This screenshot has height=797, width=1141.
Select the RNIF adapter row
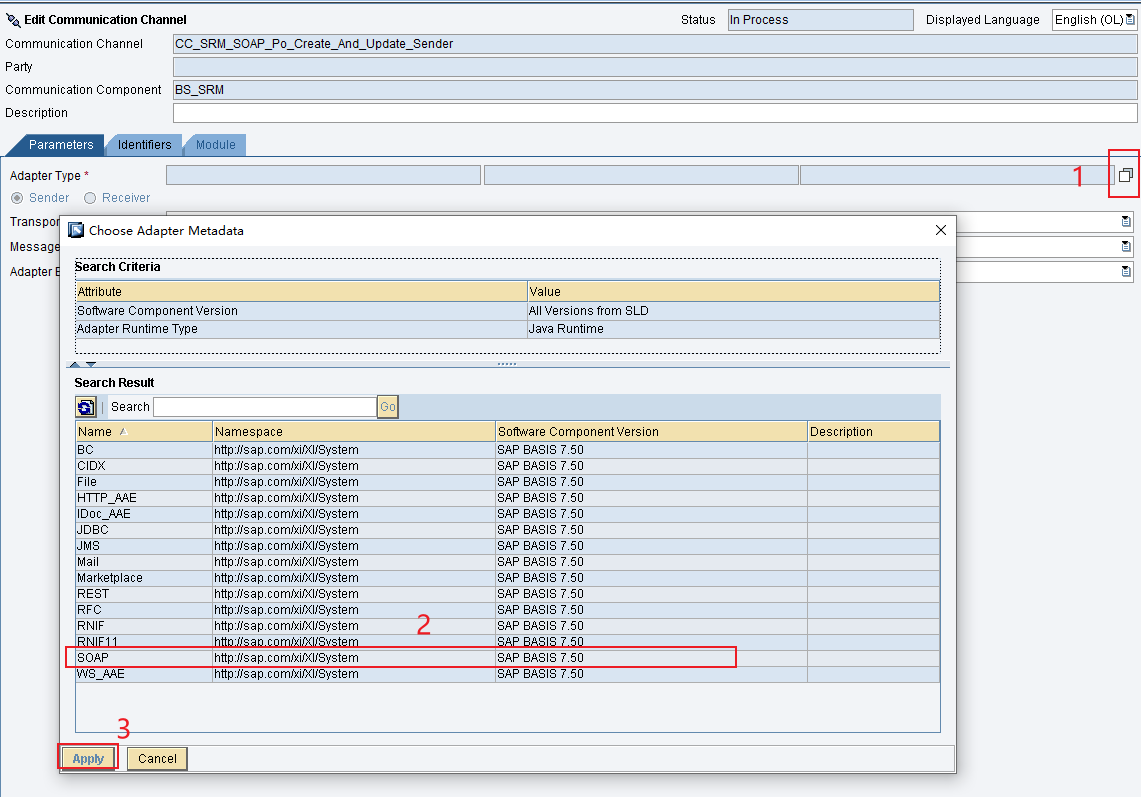pyautogui.click(x=507, y=626)
